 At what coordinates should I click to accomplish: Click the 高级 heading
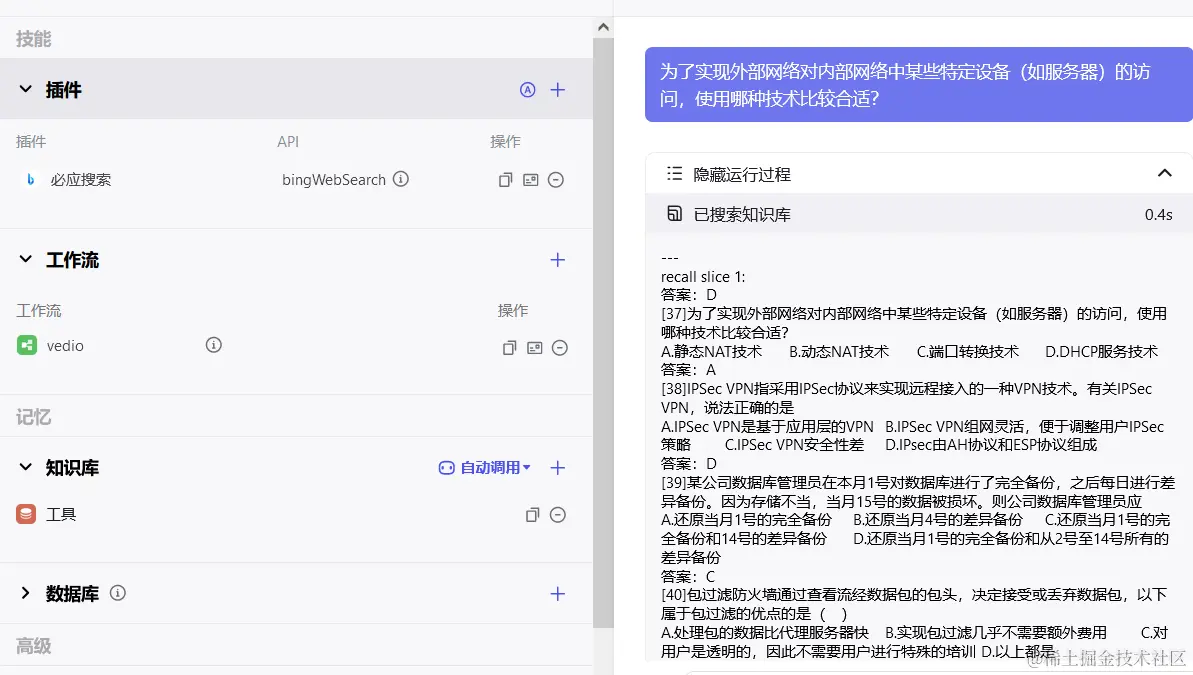point(33,646)
